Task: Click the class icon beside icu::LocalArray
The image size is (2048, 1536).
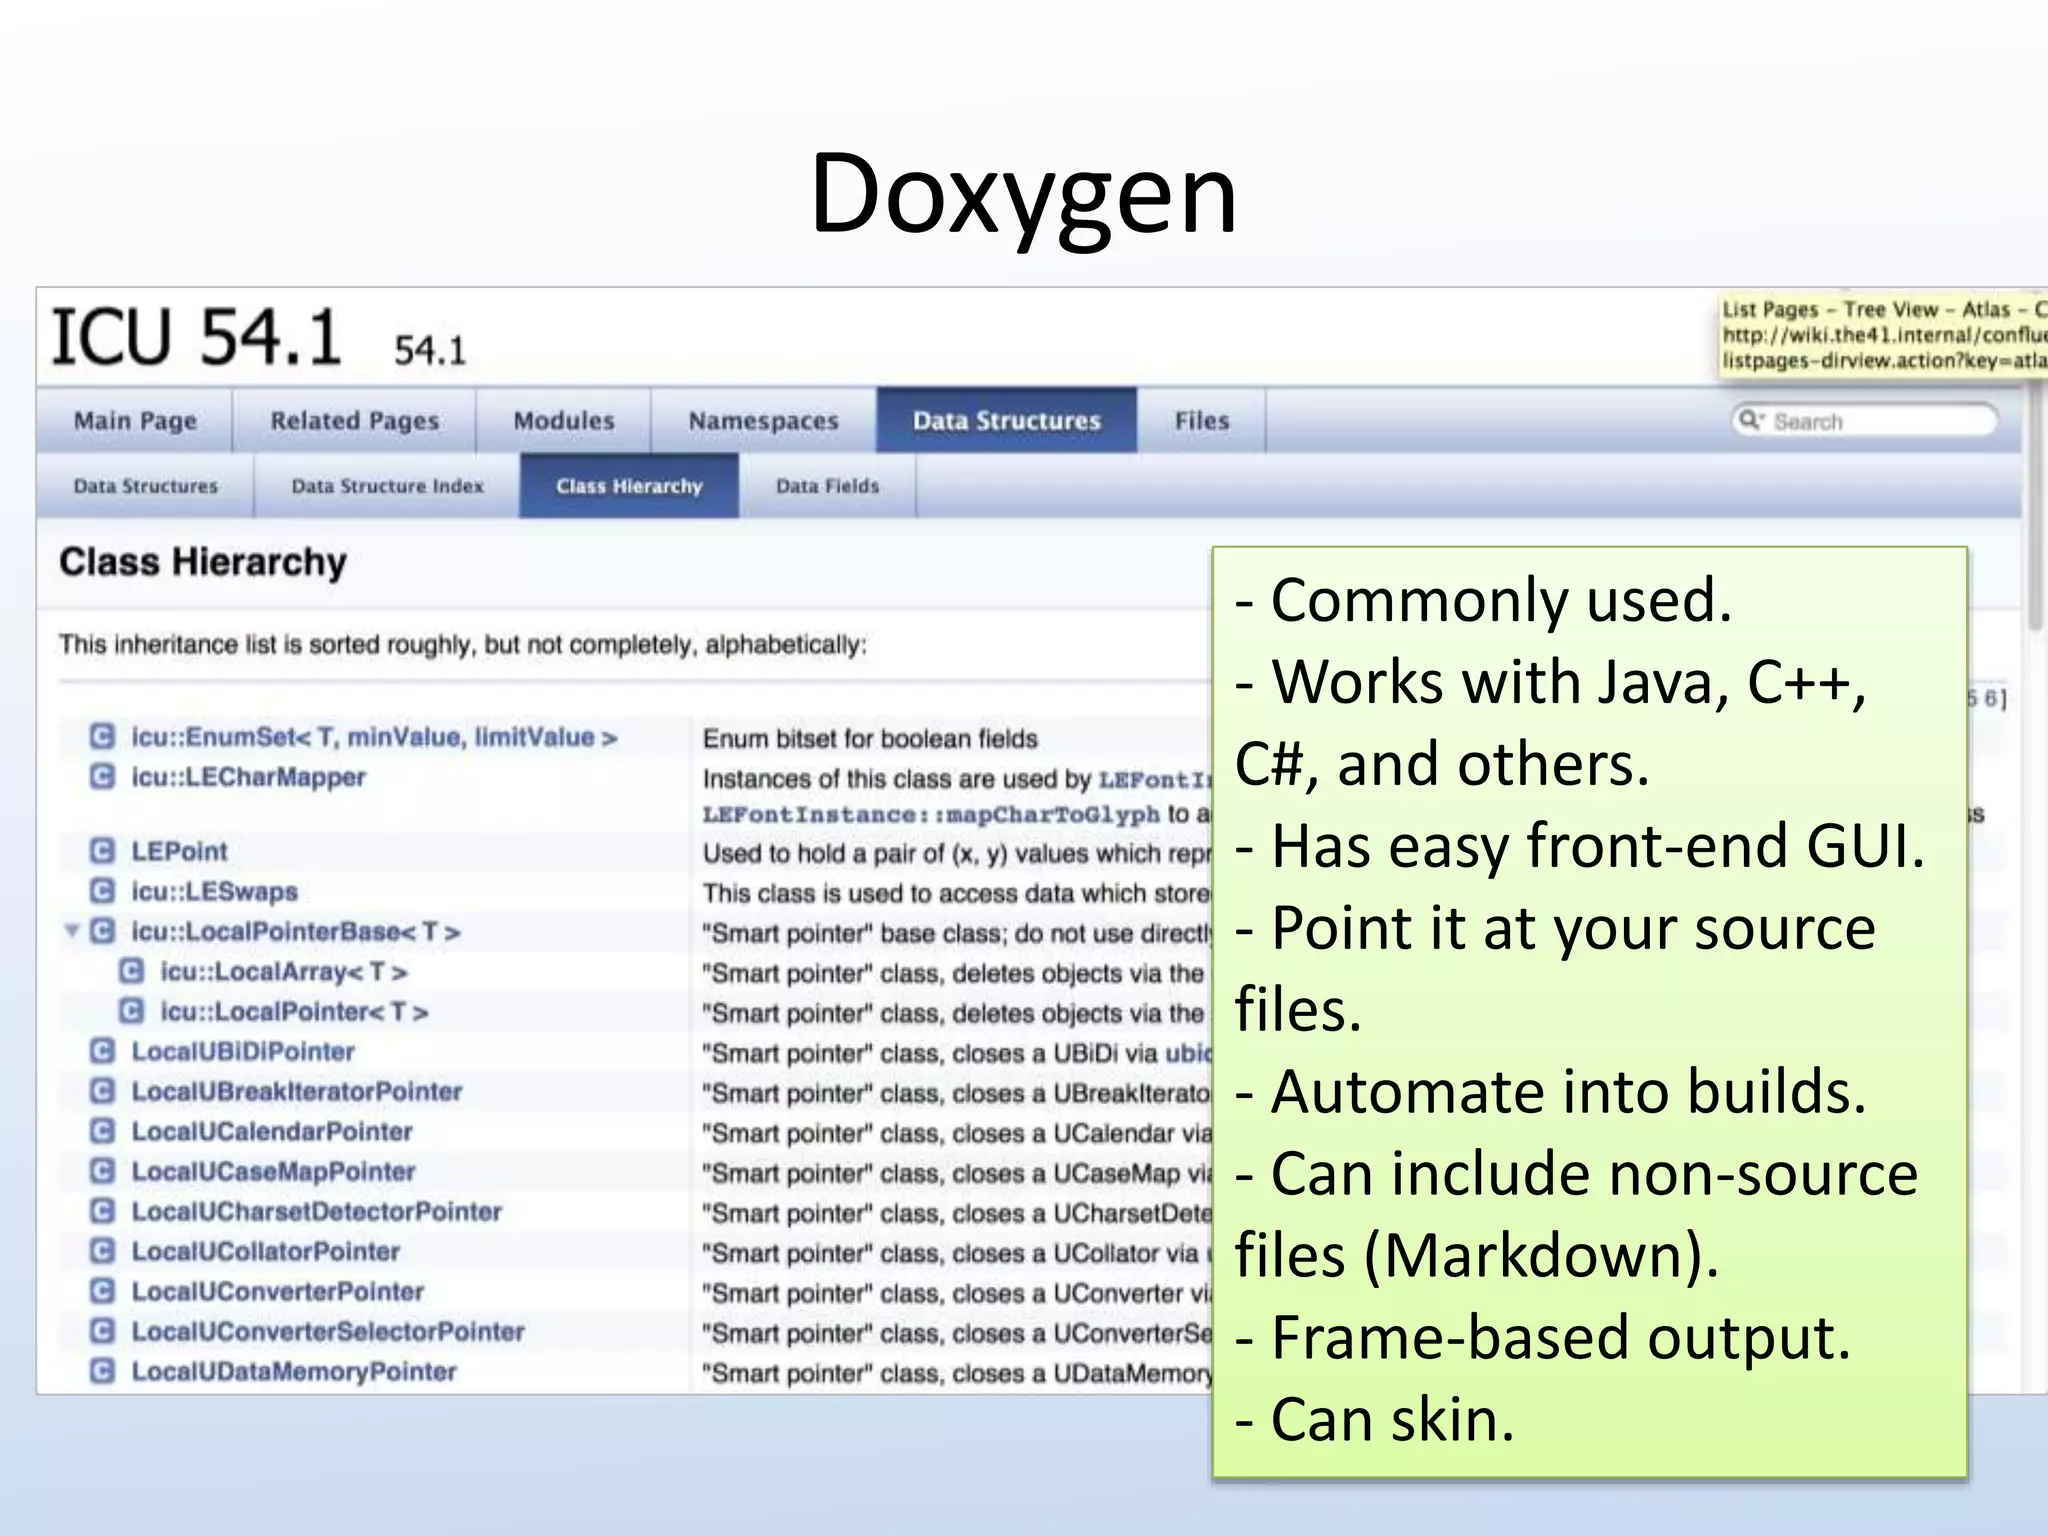Action: 131,971
